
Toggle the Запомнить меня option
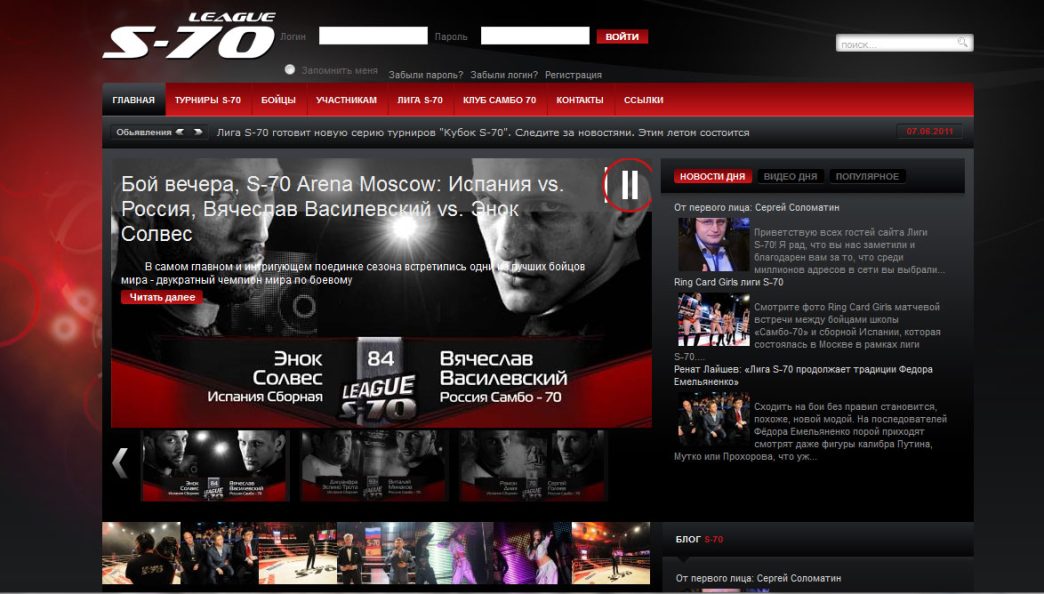point(290,70)
